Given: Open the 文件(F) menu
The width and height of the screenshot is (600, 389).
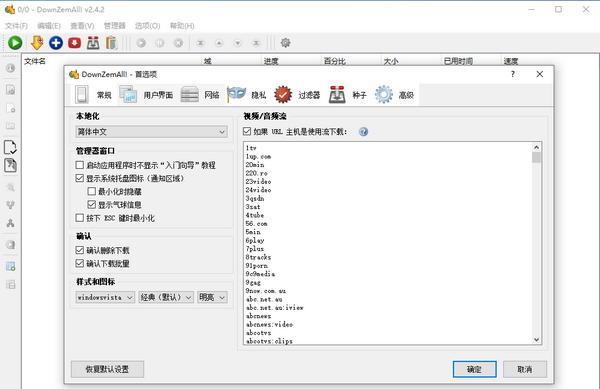Looking at the screenshot, I should tap(16, 26).
